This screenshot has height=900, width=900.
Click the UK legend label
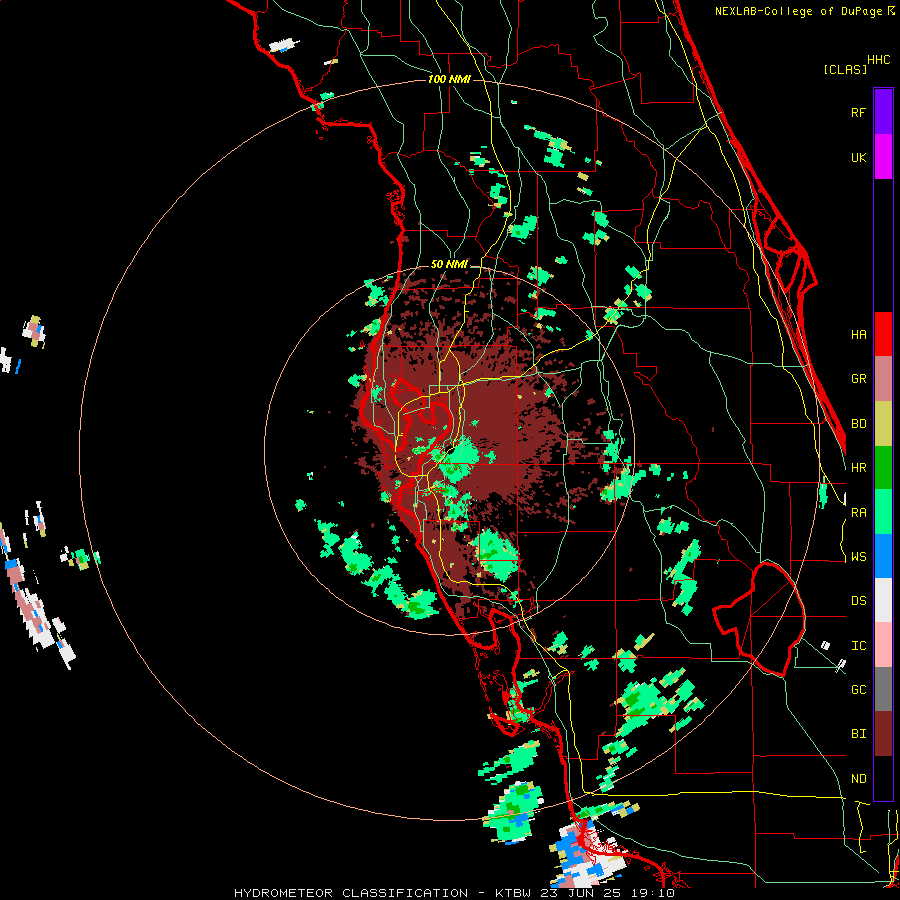click(x=858, y=157)
